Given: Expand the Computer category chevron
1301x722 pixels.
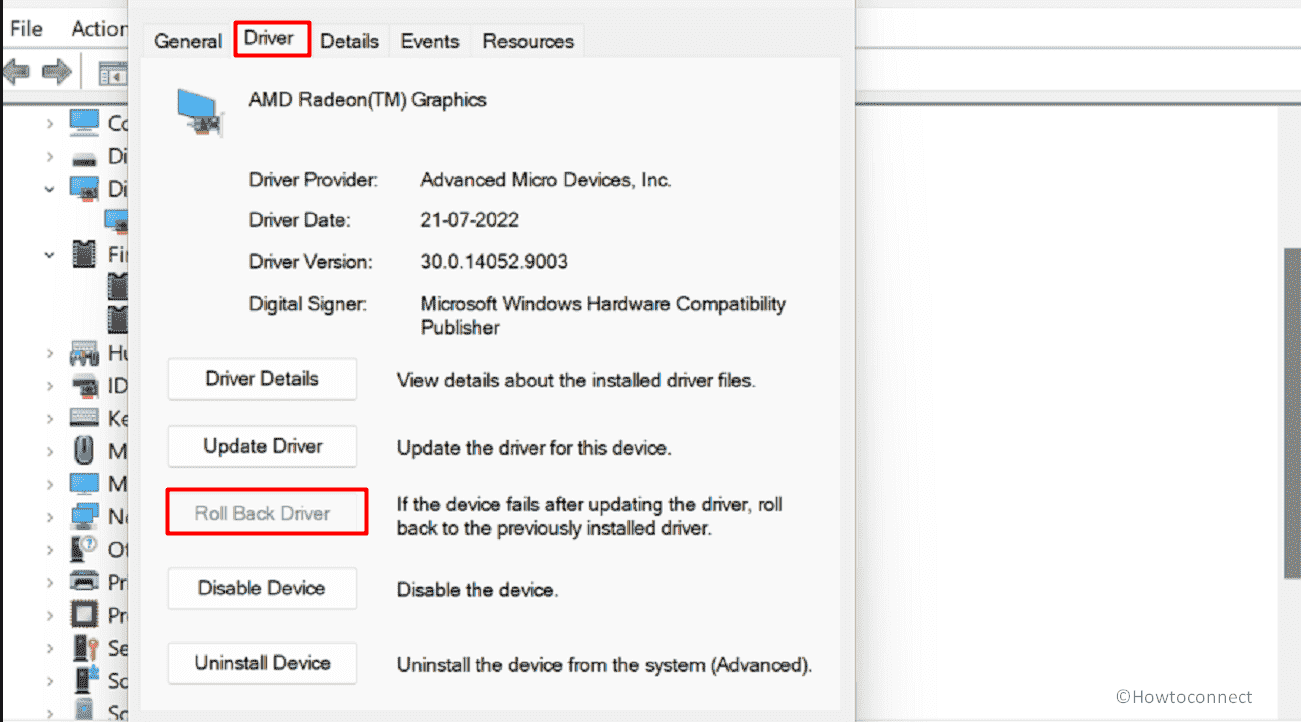Looking at the screenshot, I should click(x=49, y=123).
